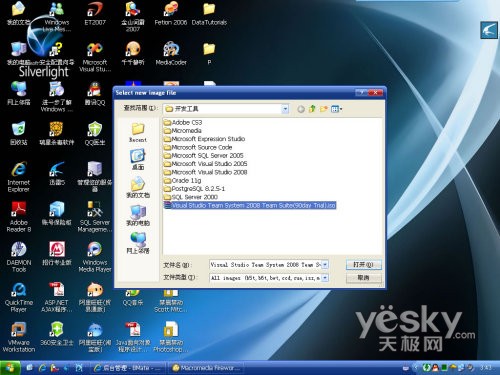
Task: Switch to the BMate browser taskbar button
Action: (x=128, y=368)
